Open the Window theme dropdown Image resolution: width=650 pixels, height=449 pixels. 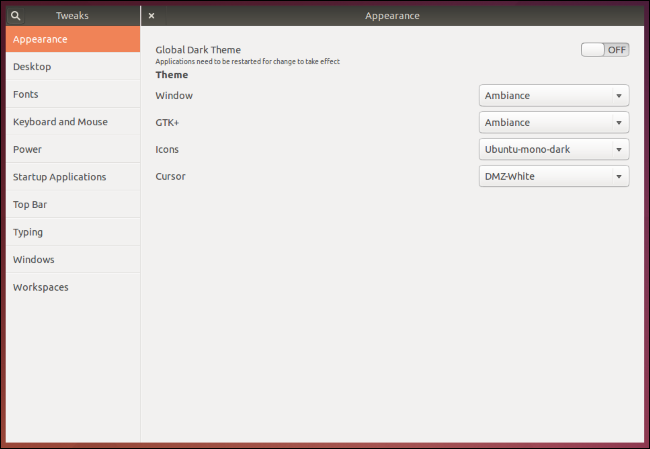pos(554,95)
